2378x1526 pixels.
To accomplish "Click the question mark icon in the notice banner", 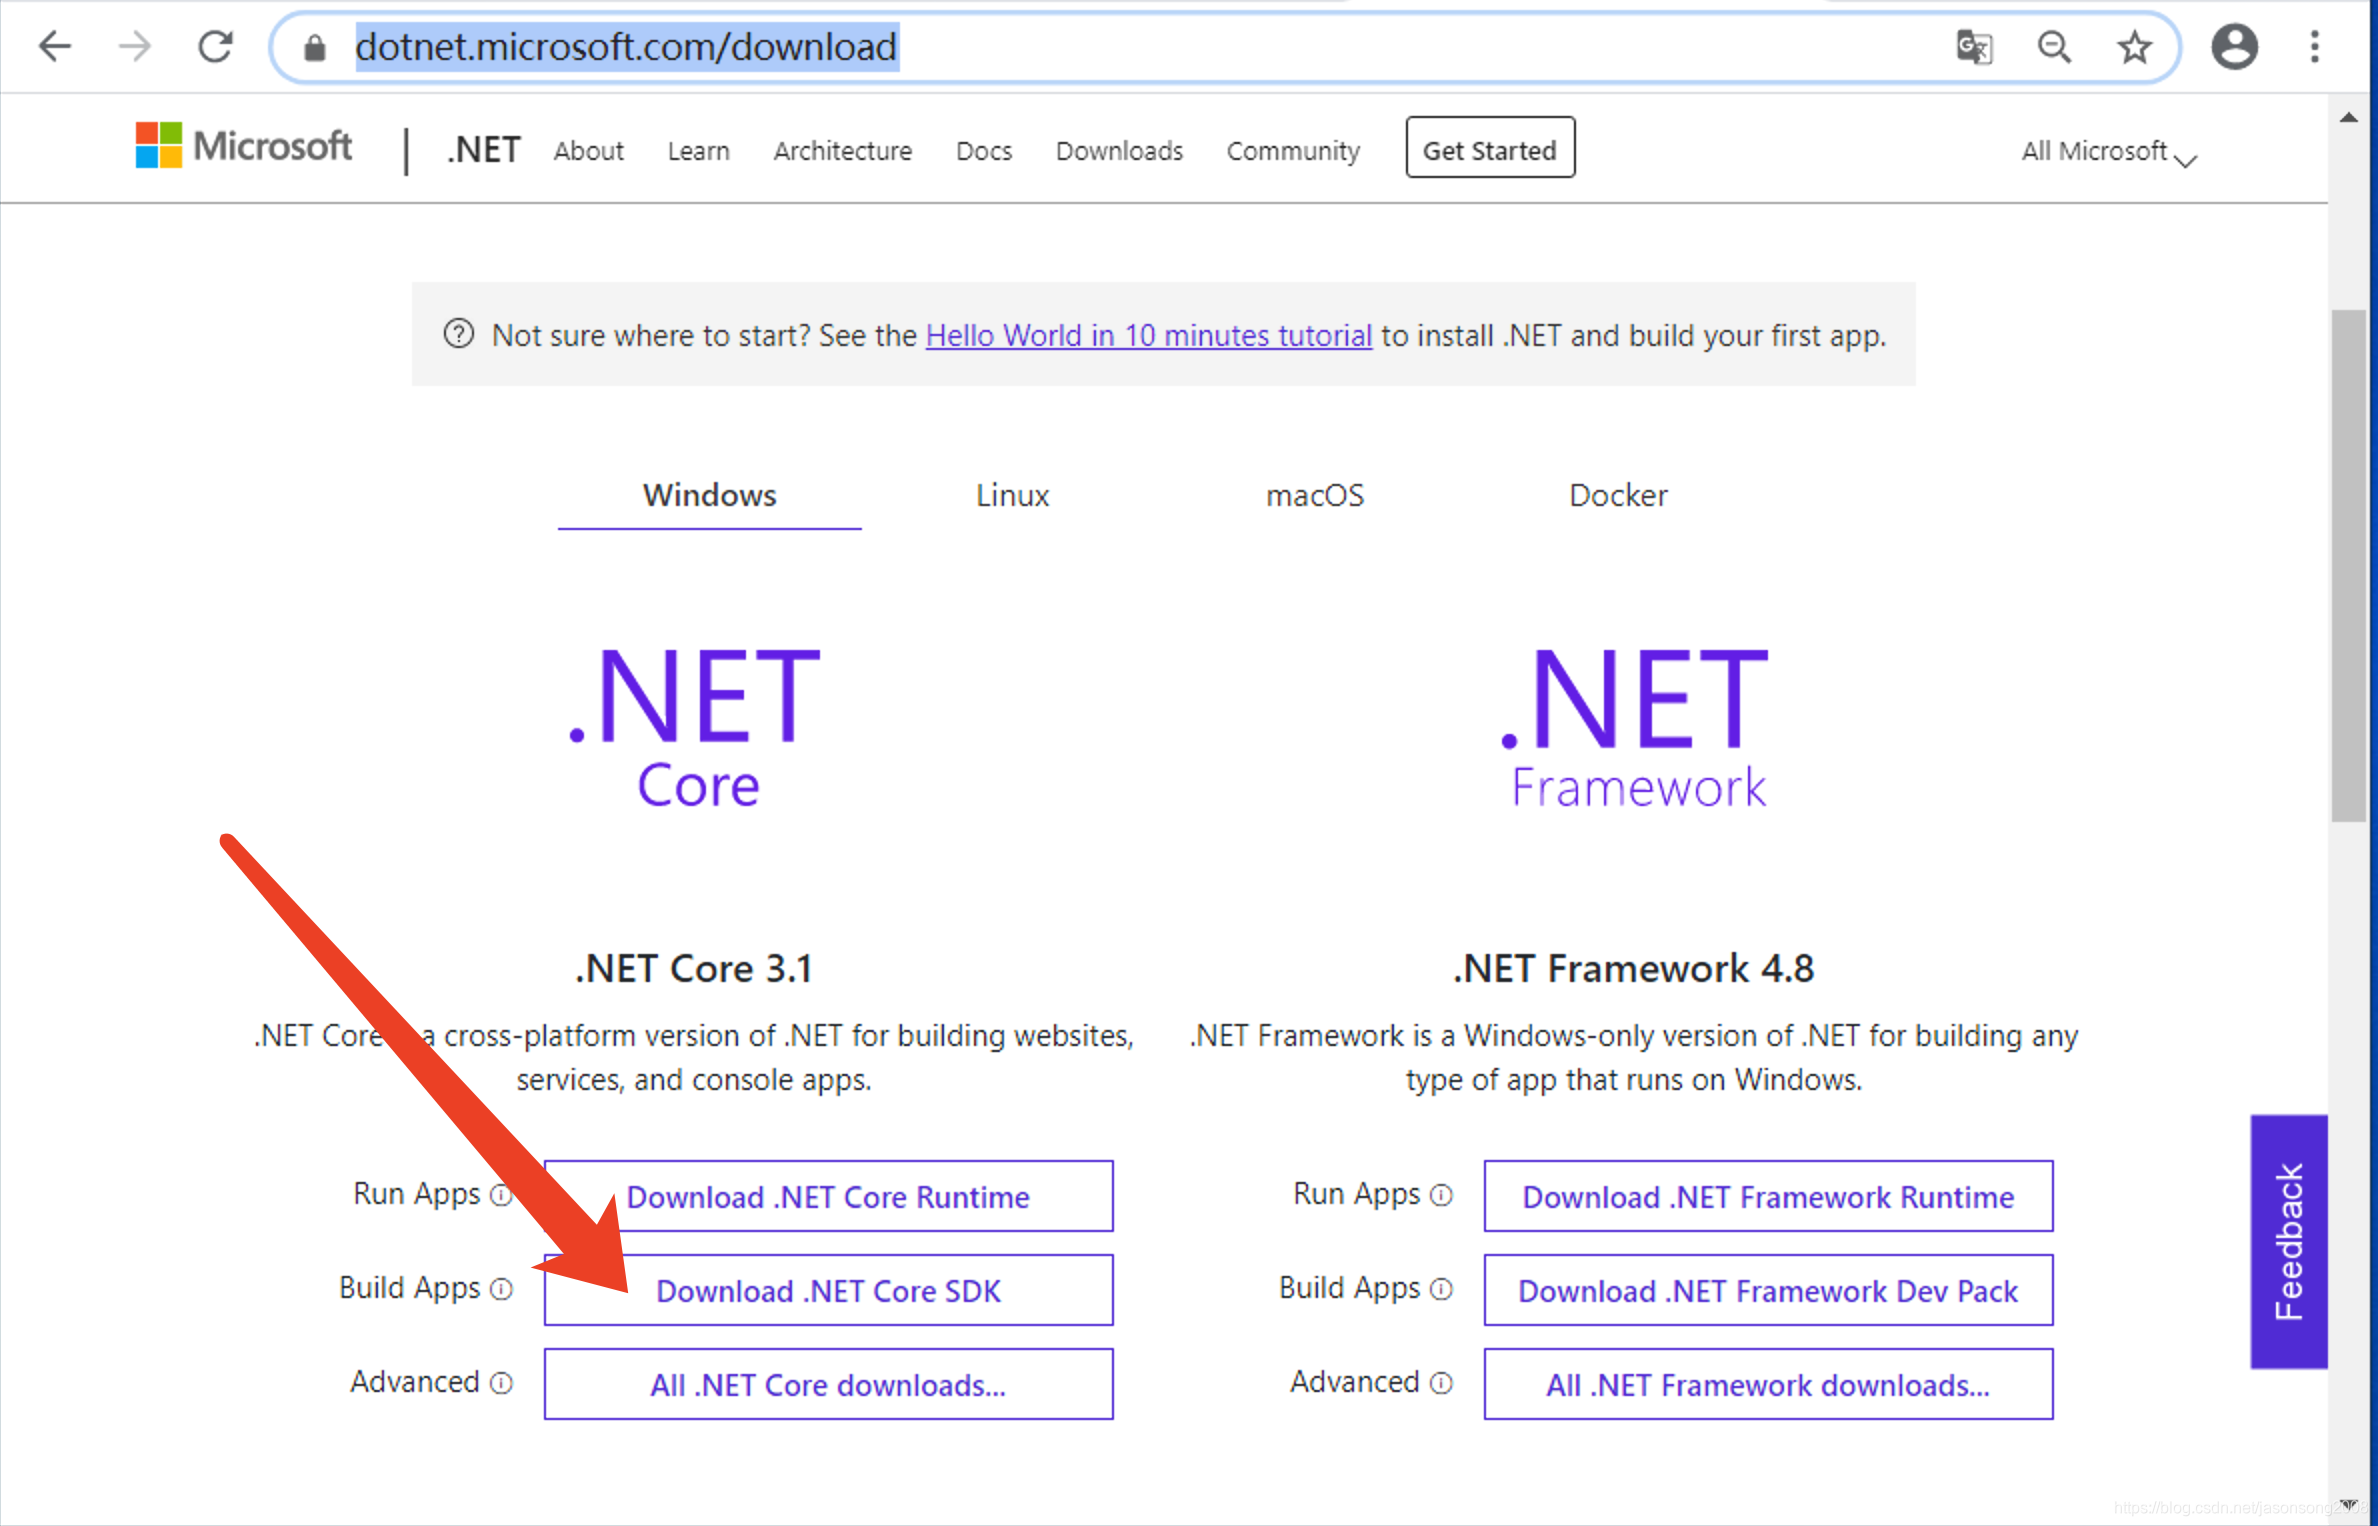I will (459, 335).
